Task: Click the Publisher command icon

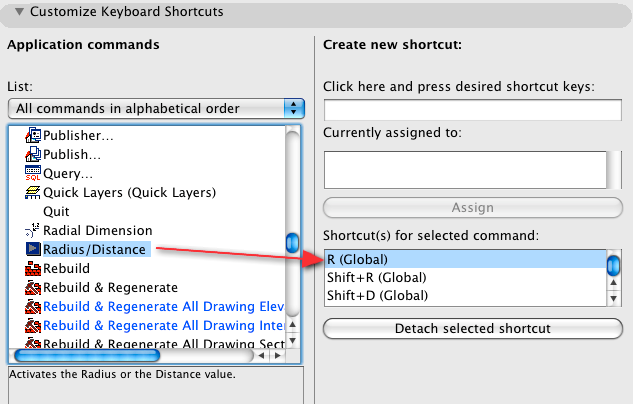Action: click(33, 135)
